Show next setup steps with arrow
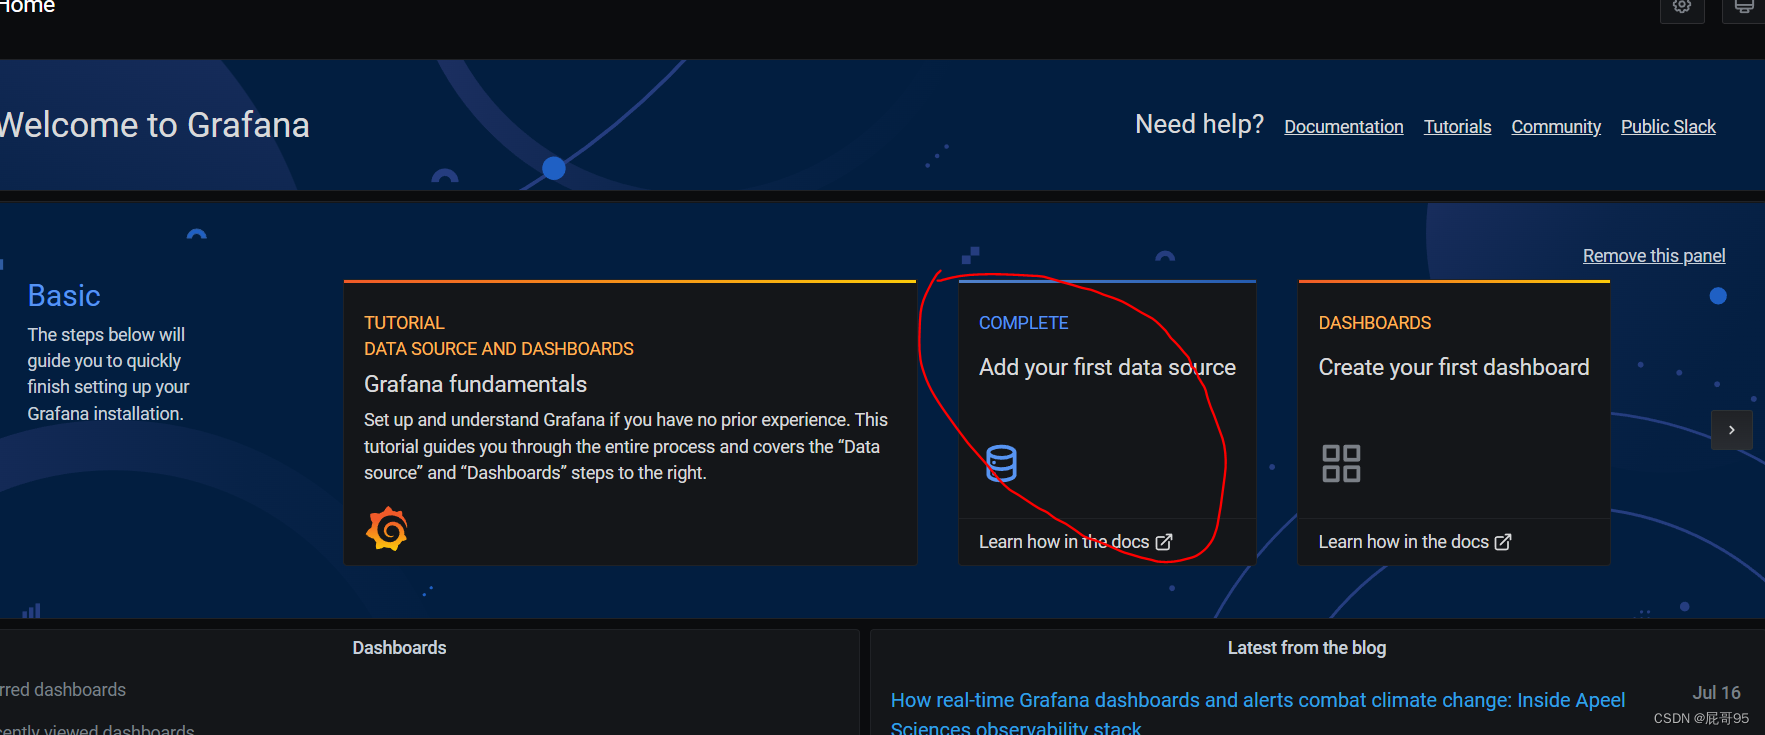The image size is (1765, 735). click(x=1732, y=430)
